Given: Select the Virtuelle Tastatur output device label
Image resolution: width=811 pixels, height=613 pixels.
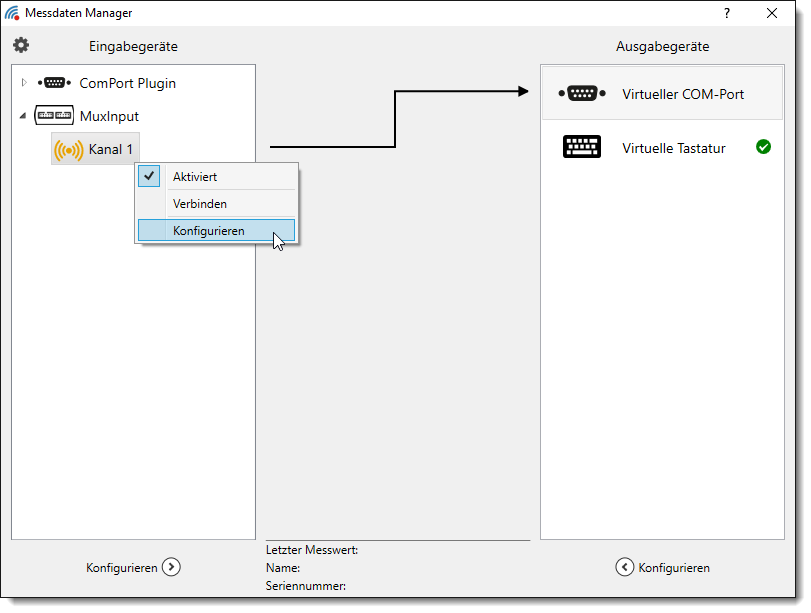Looking at the screenshot, I should 673,148.
